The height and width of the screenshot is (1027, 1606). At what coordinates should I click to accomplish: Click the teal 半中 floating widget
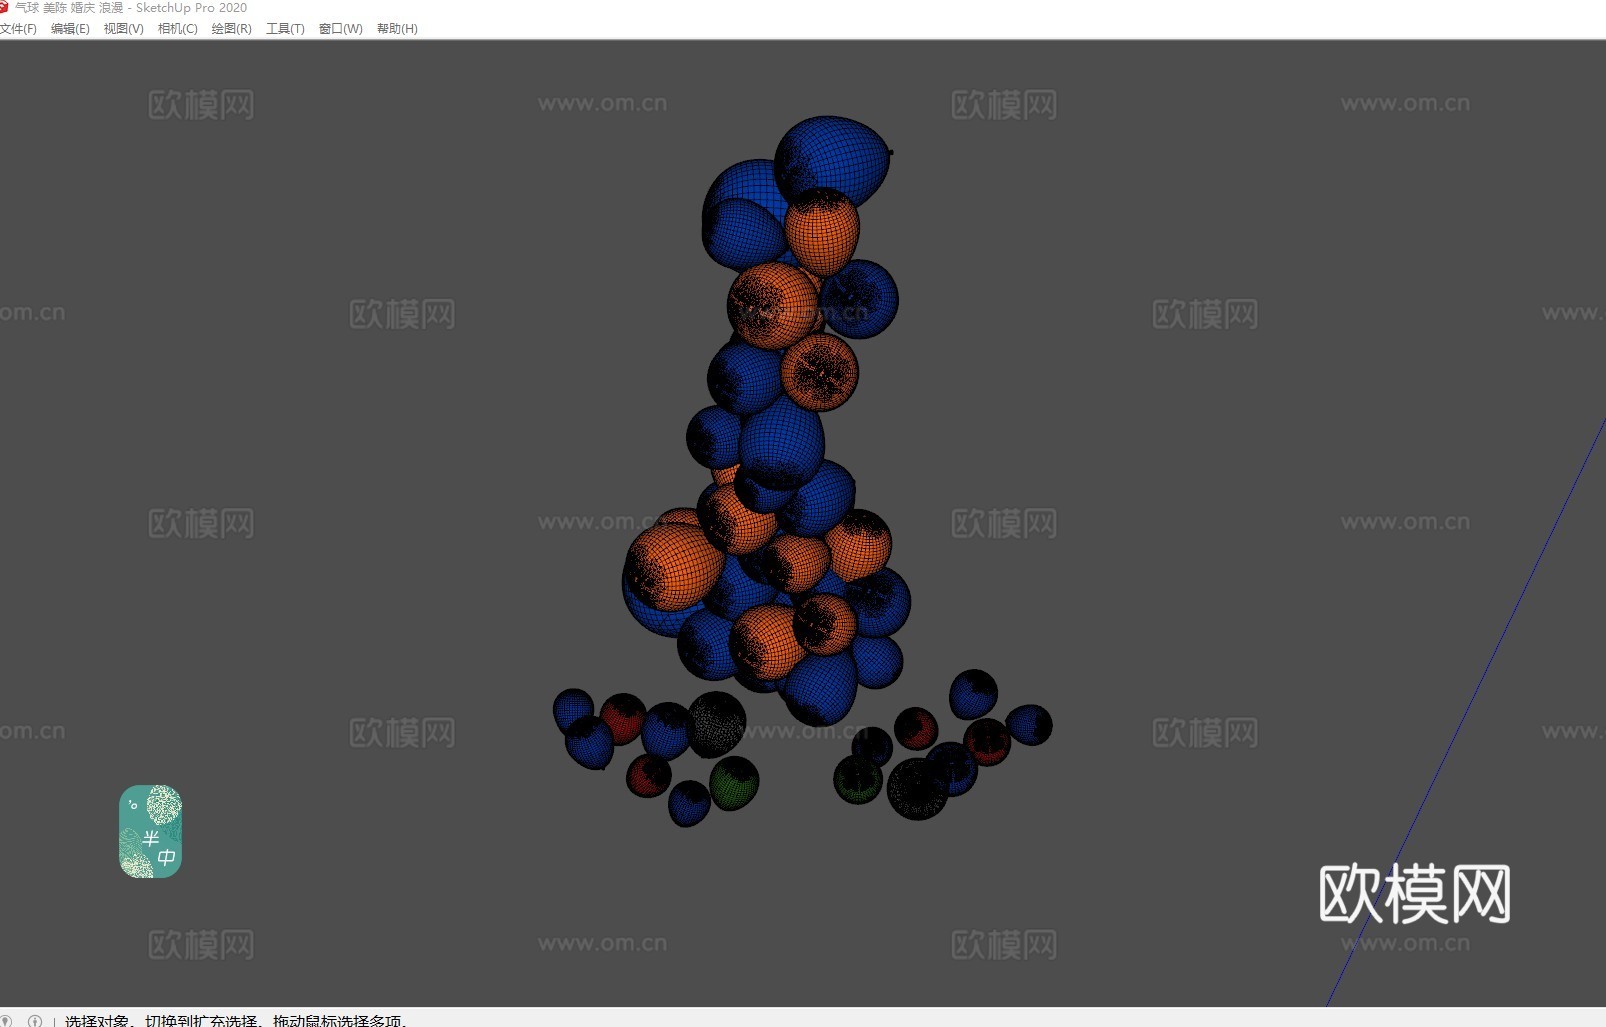pyautogui.click(x=150, y=831)
